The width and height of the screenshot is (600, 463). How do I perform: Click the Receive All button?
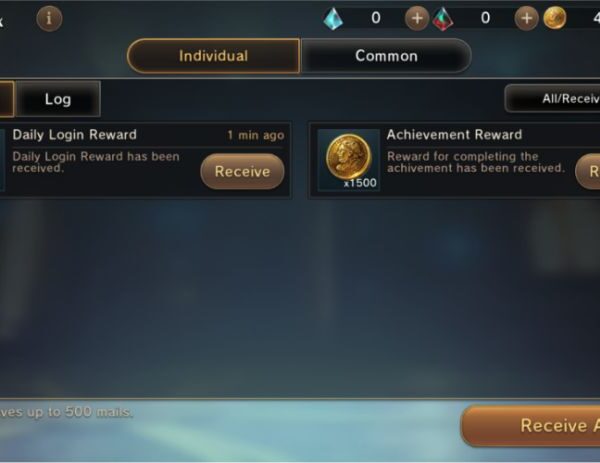pos(531,426)
